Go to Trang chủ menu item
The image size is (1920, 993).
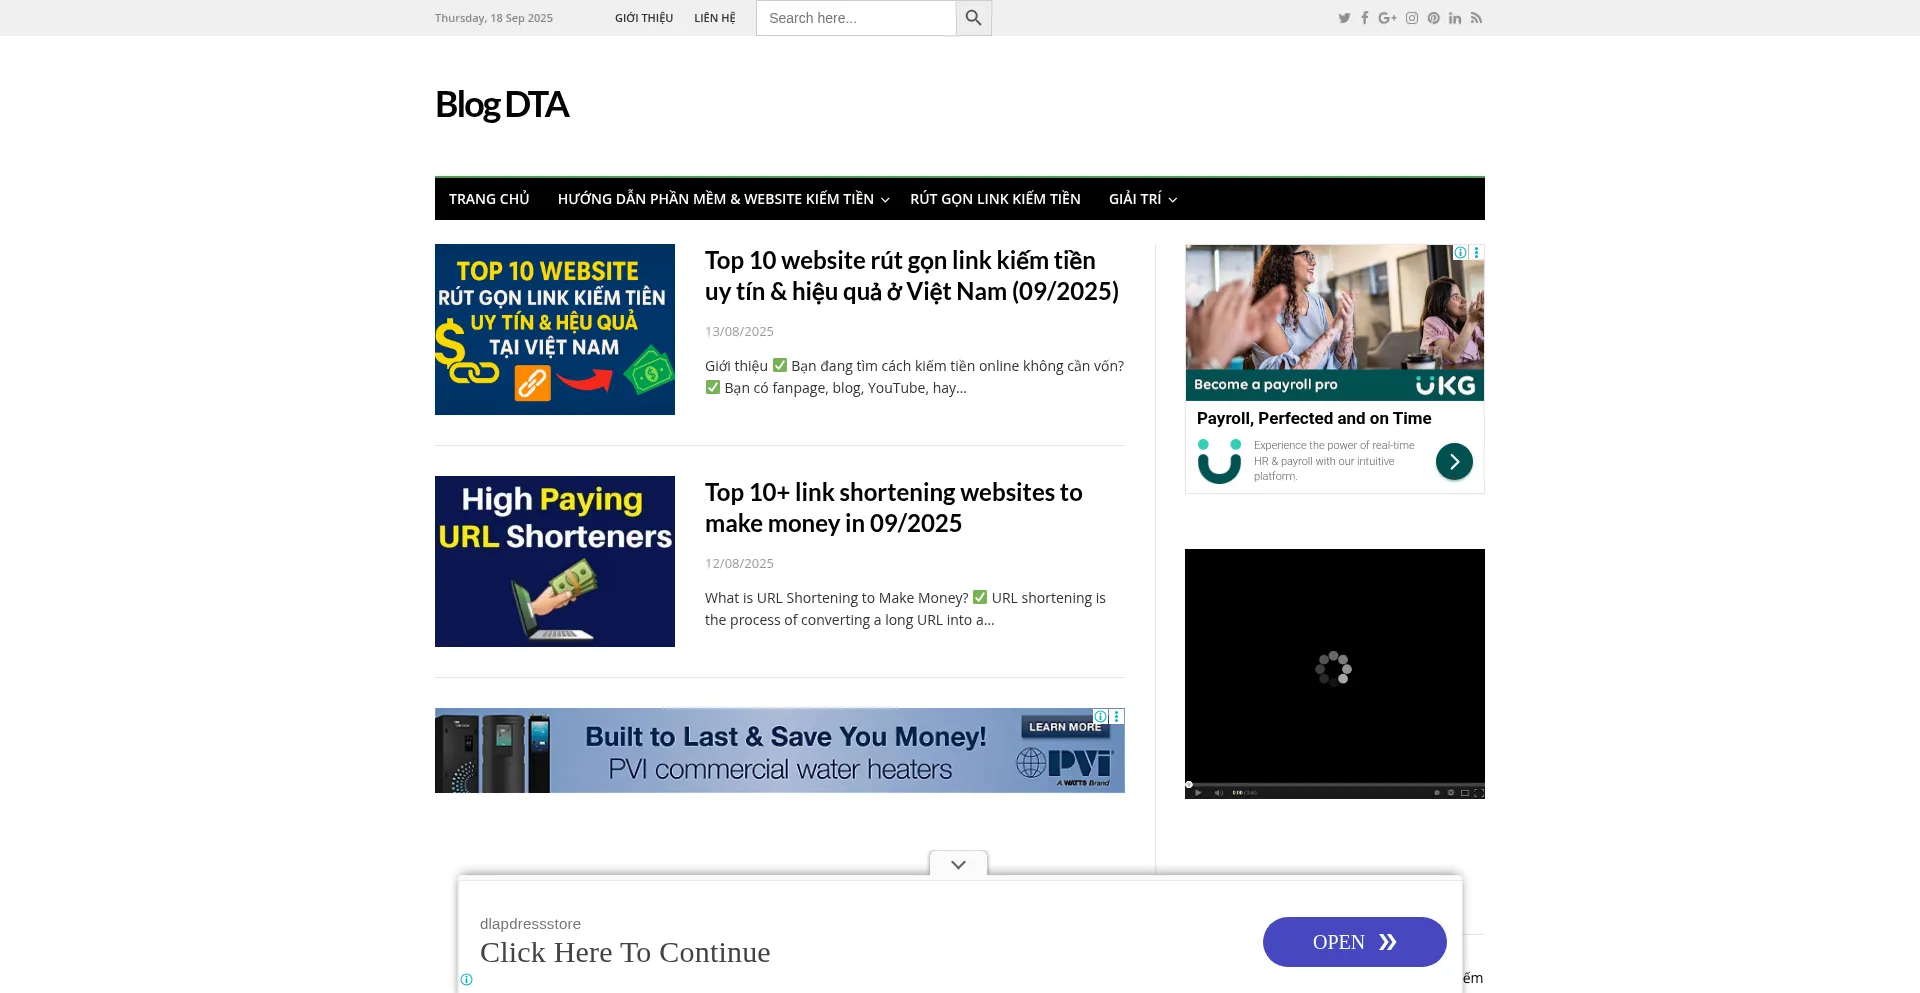(489, 199)
